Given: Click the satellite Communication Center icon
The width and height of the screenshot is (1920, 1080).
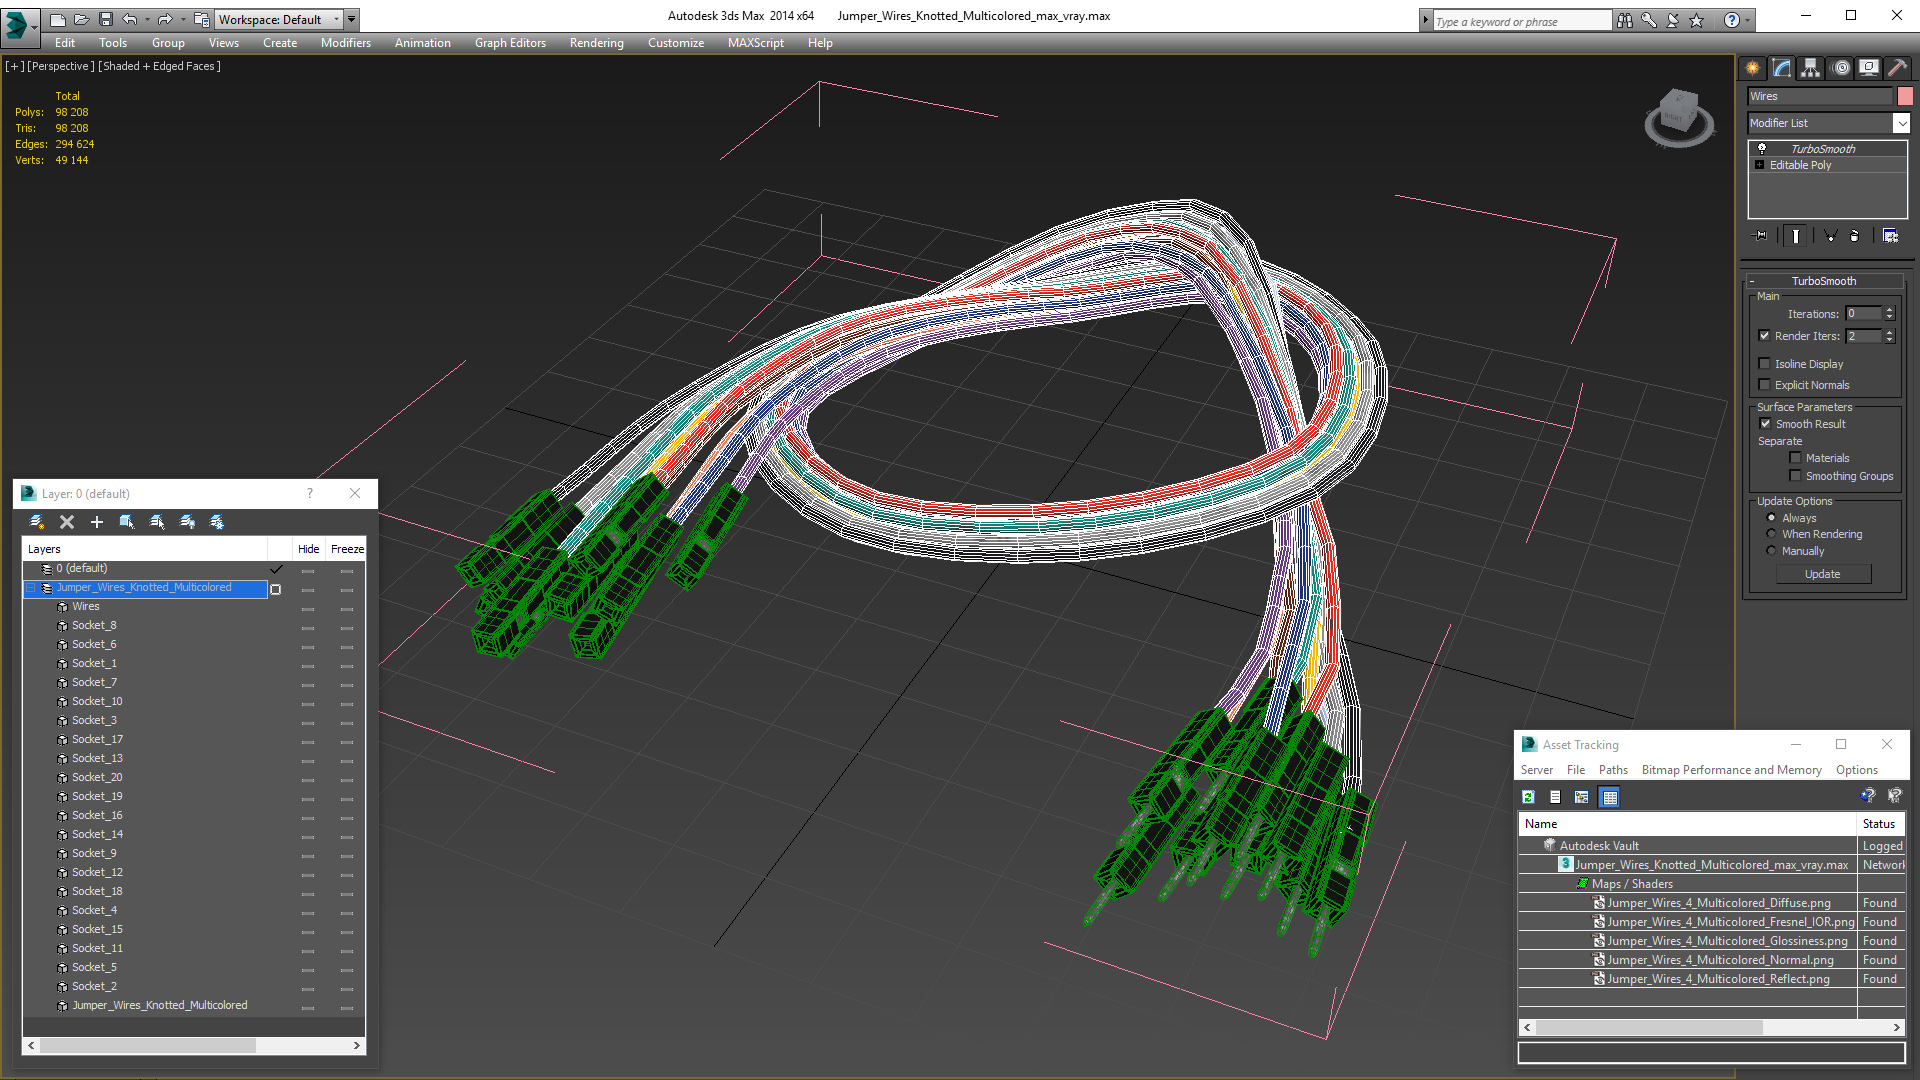Looking at the screenshot, I should (1673, 20).
